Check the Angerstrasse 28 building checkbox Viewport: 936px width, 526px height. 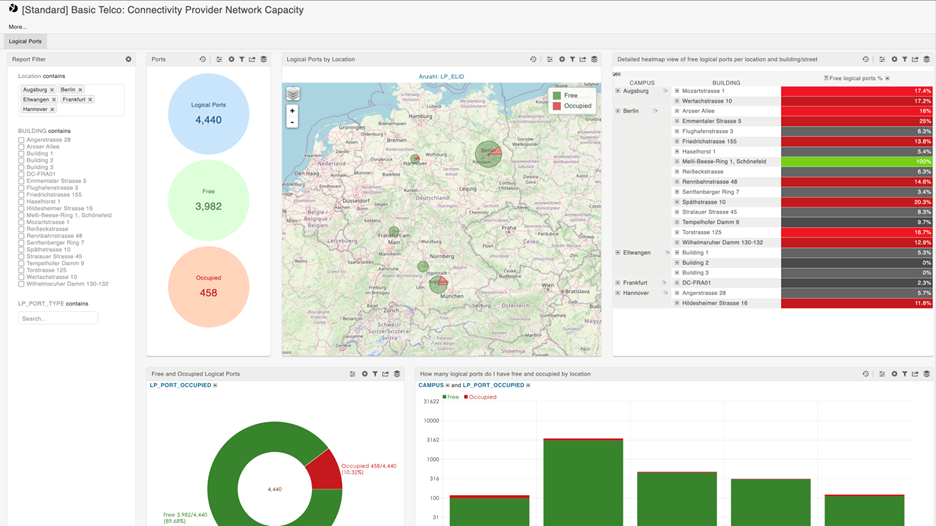tap(21, 140)
